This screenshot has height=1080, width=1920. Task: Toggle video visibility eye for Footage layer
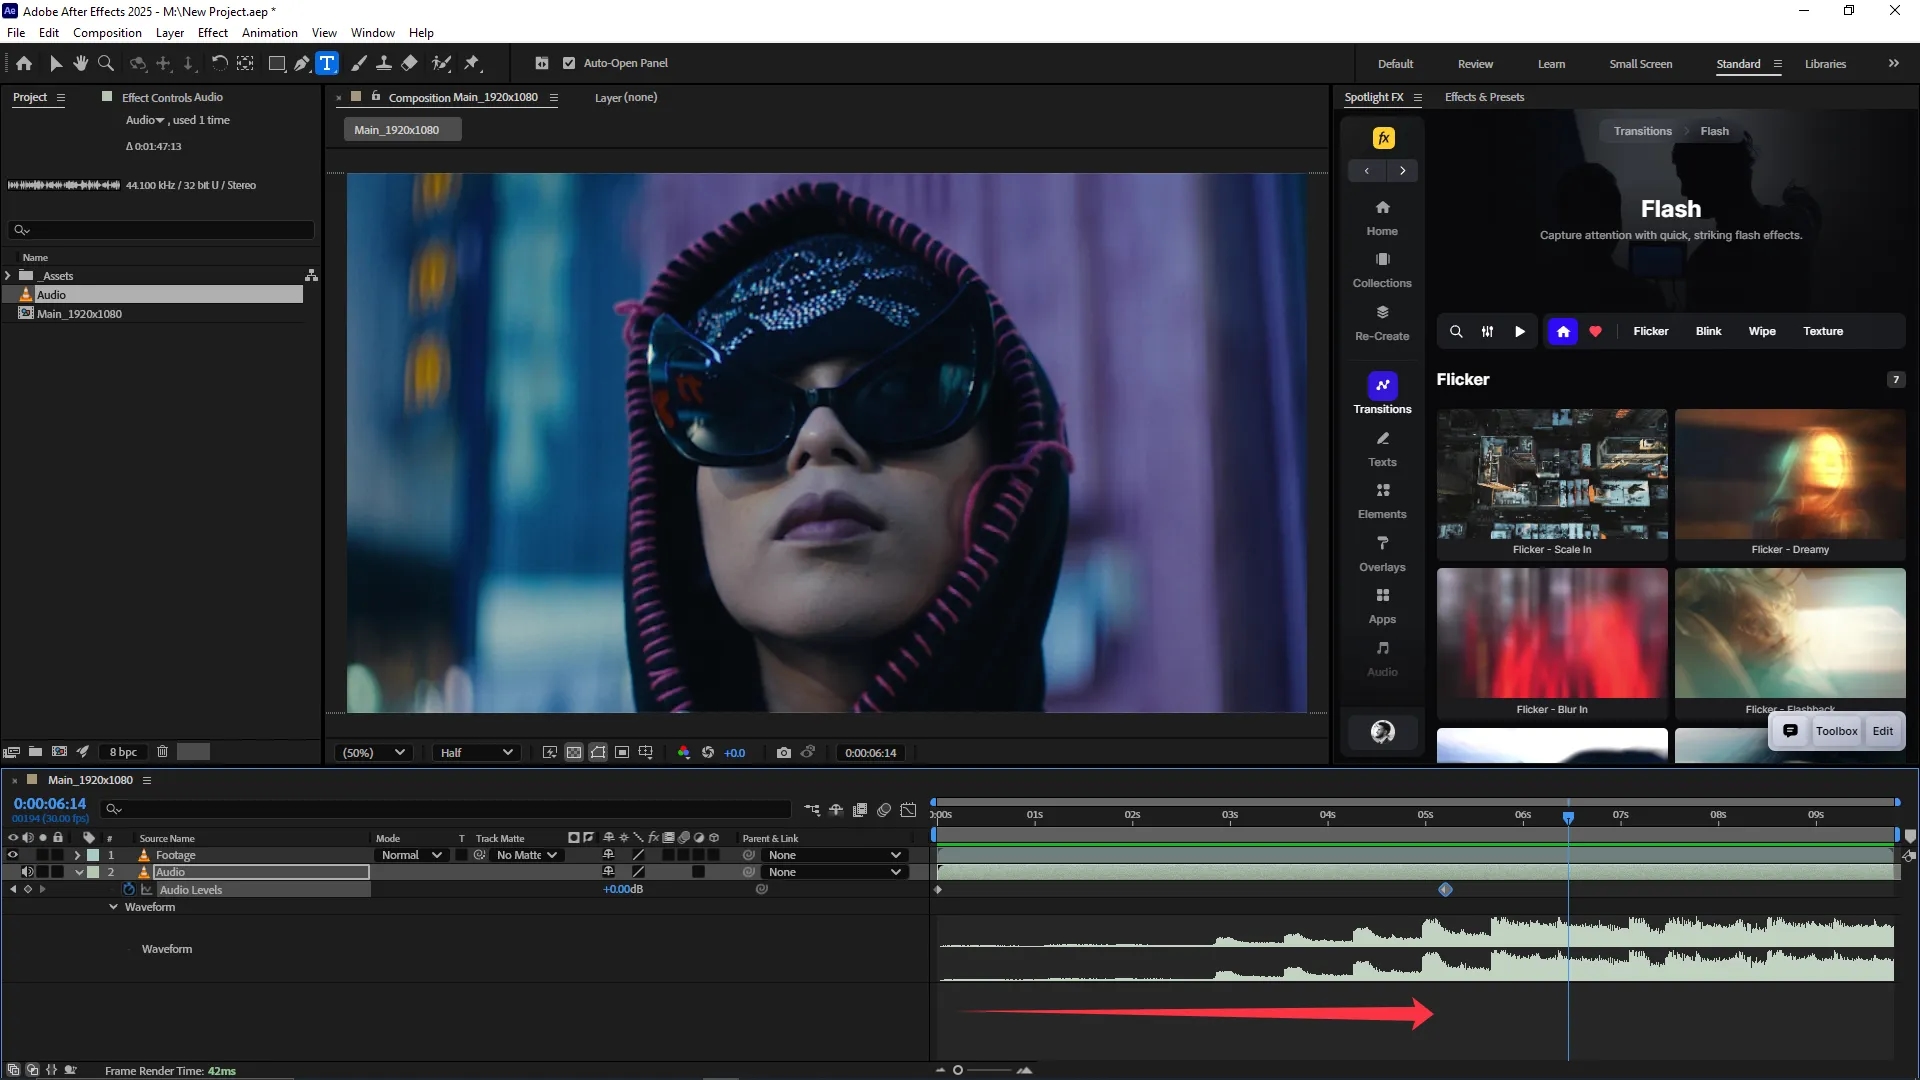13,855
